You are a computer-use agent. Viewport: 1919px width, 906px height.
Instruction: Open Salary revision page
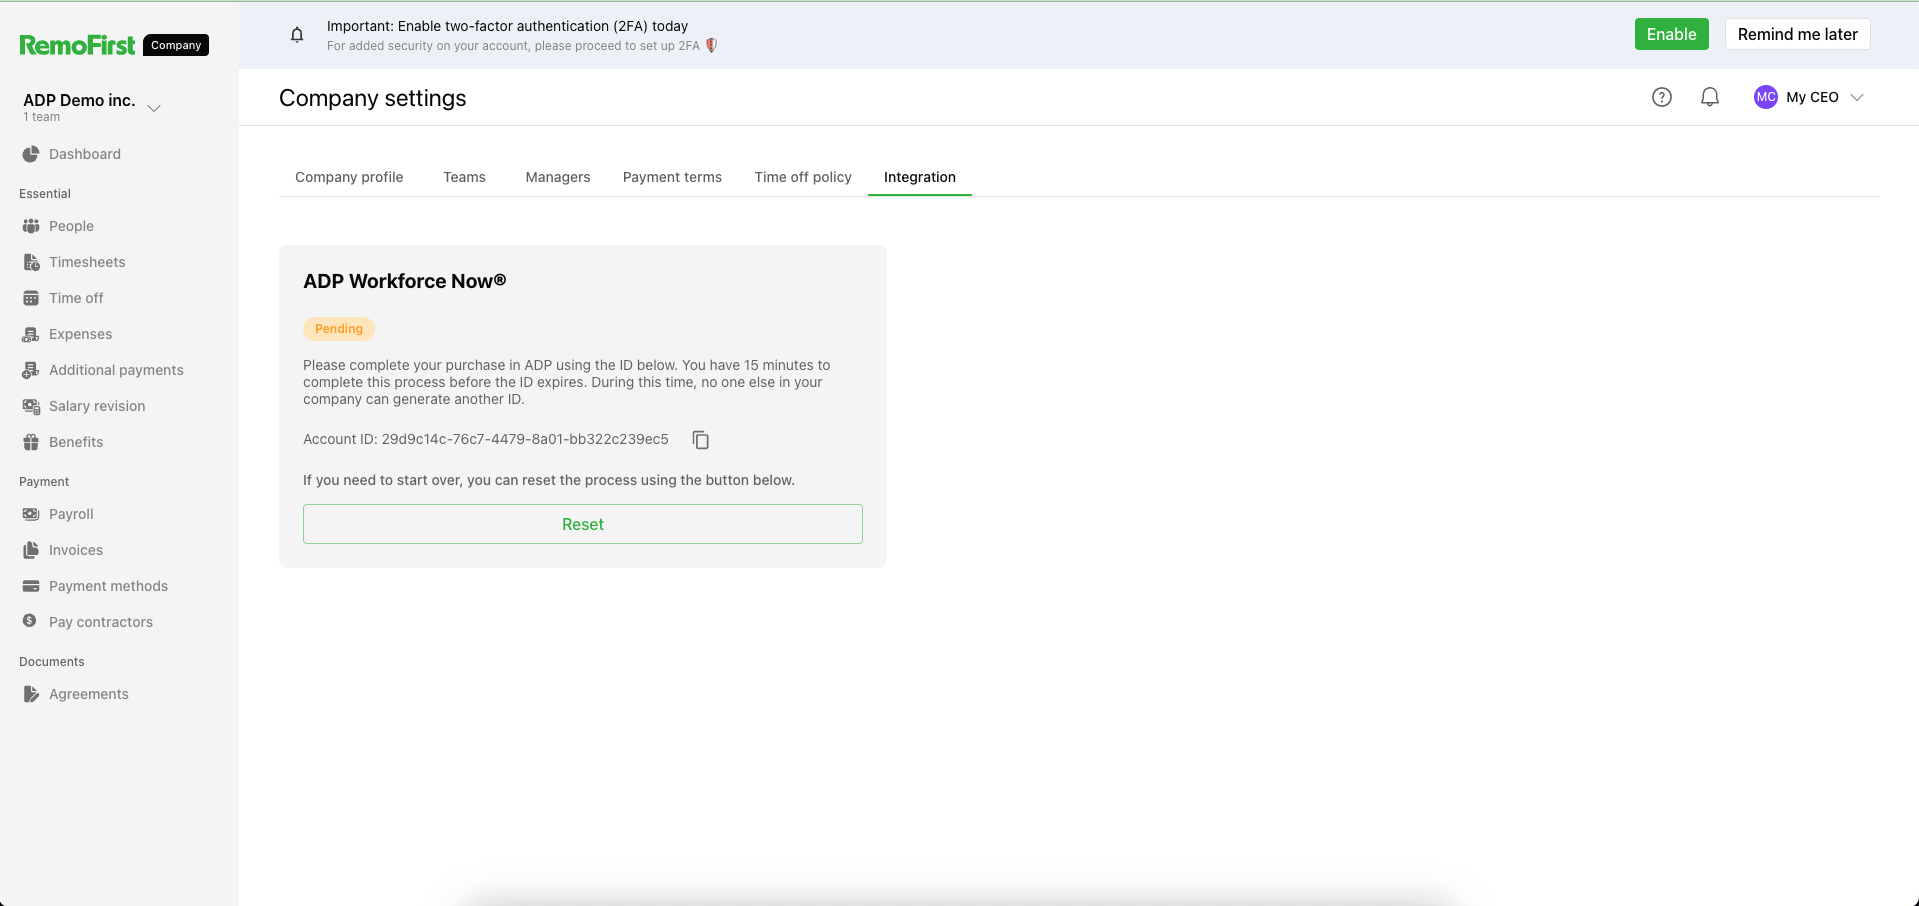coord(97,406)
